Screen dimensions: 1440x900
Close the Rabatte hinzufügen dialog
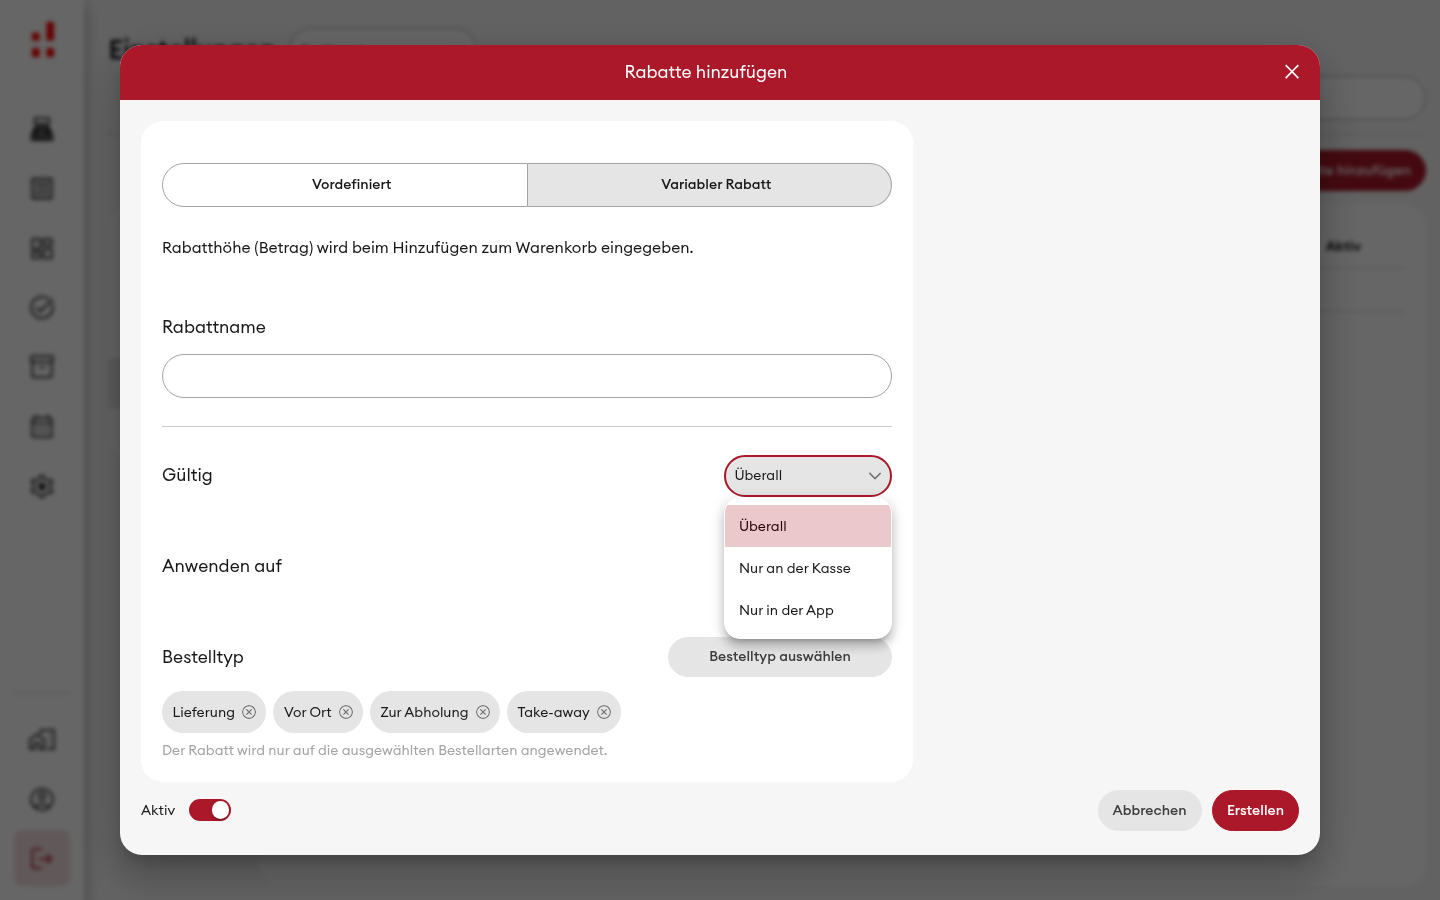point(1292,72)
